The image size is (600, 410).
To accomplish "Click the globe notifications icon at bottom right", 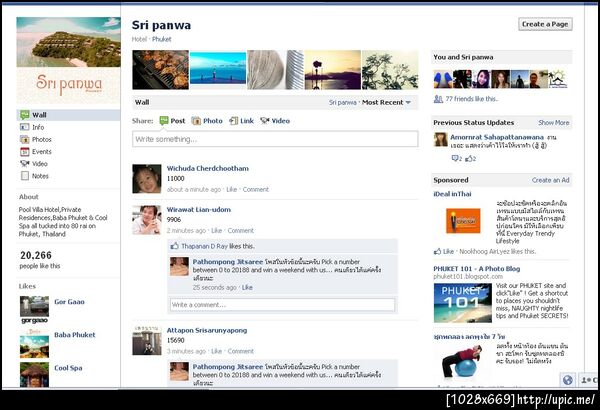I will [568, 380].
